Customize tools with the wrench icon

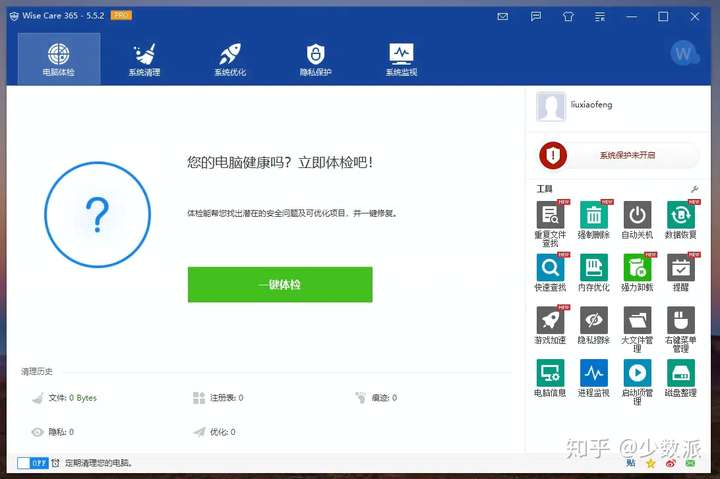[x=694, y=189]
